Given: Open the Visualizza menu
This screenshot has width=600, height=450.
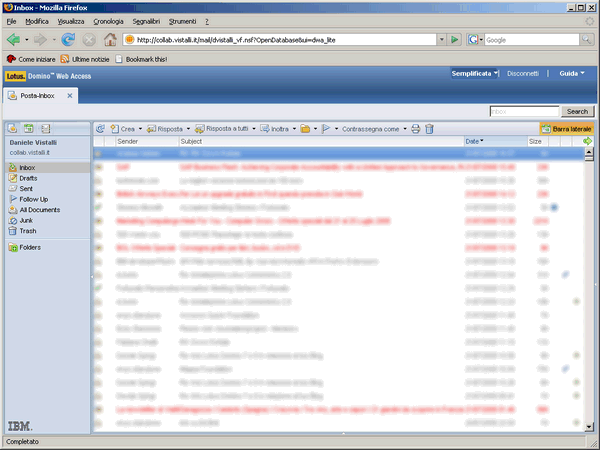Looking at the screenshot, I should pos(71,21).
